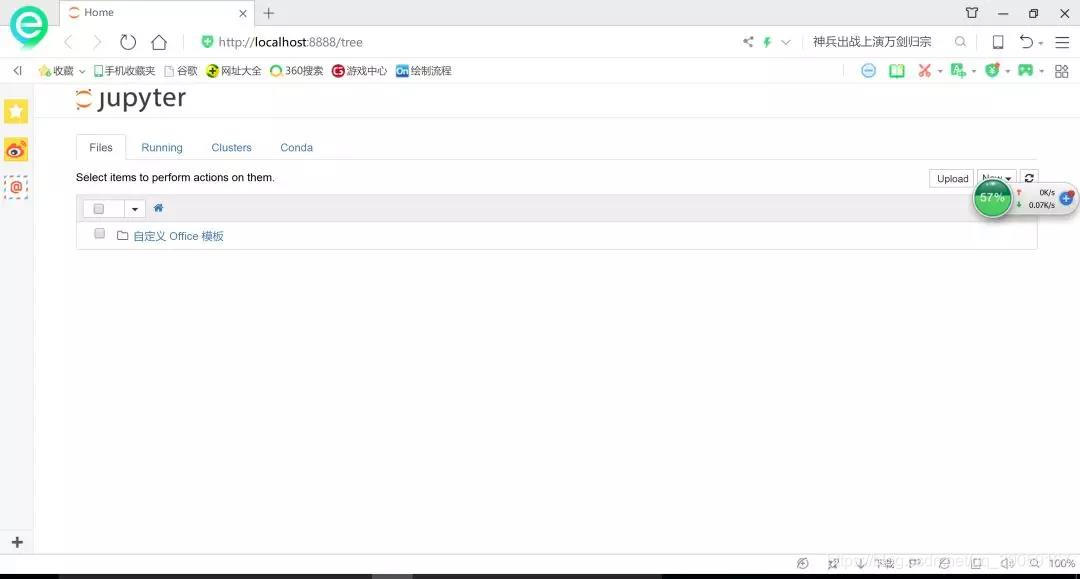Screen dimensions: 1080x579
Task: Switch to the Conda tab
Action: click(x=296, y=147)
